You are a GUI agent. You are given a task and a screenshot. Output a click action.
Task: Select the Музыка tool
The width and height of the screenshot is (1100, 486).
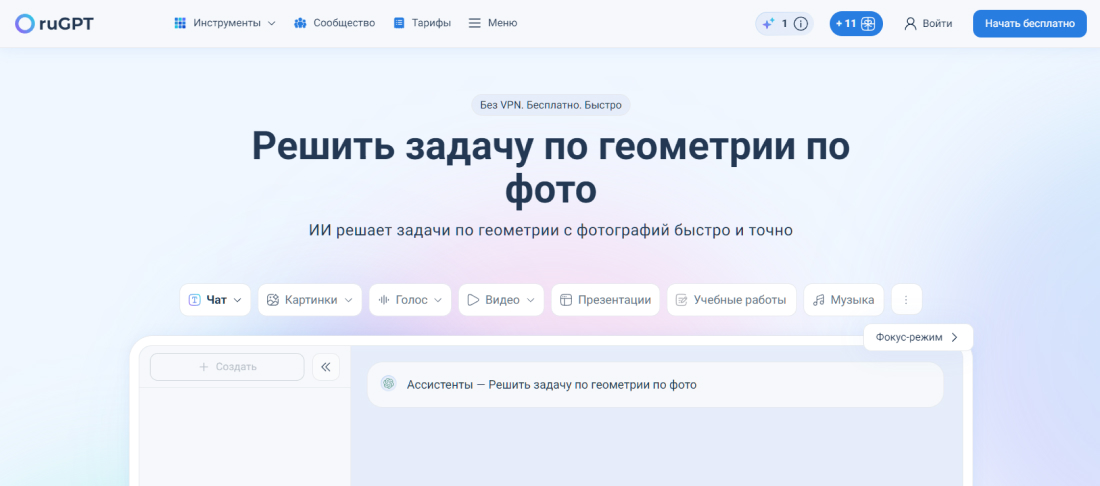(x=844, y=299)
